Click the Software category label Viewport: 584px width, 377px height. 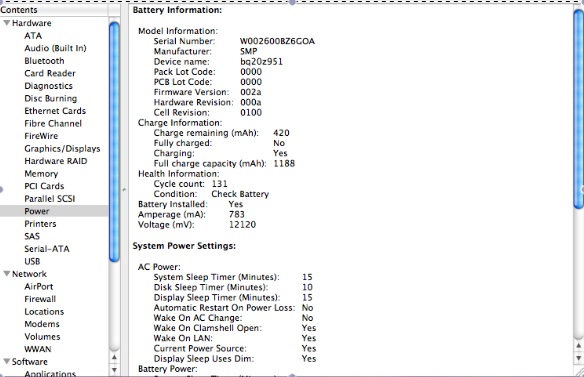(30, 361)
